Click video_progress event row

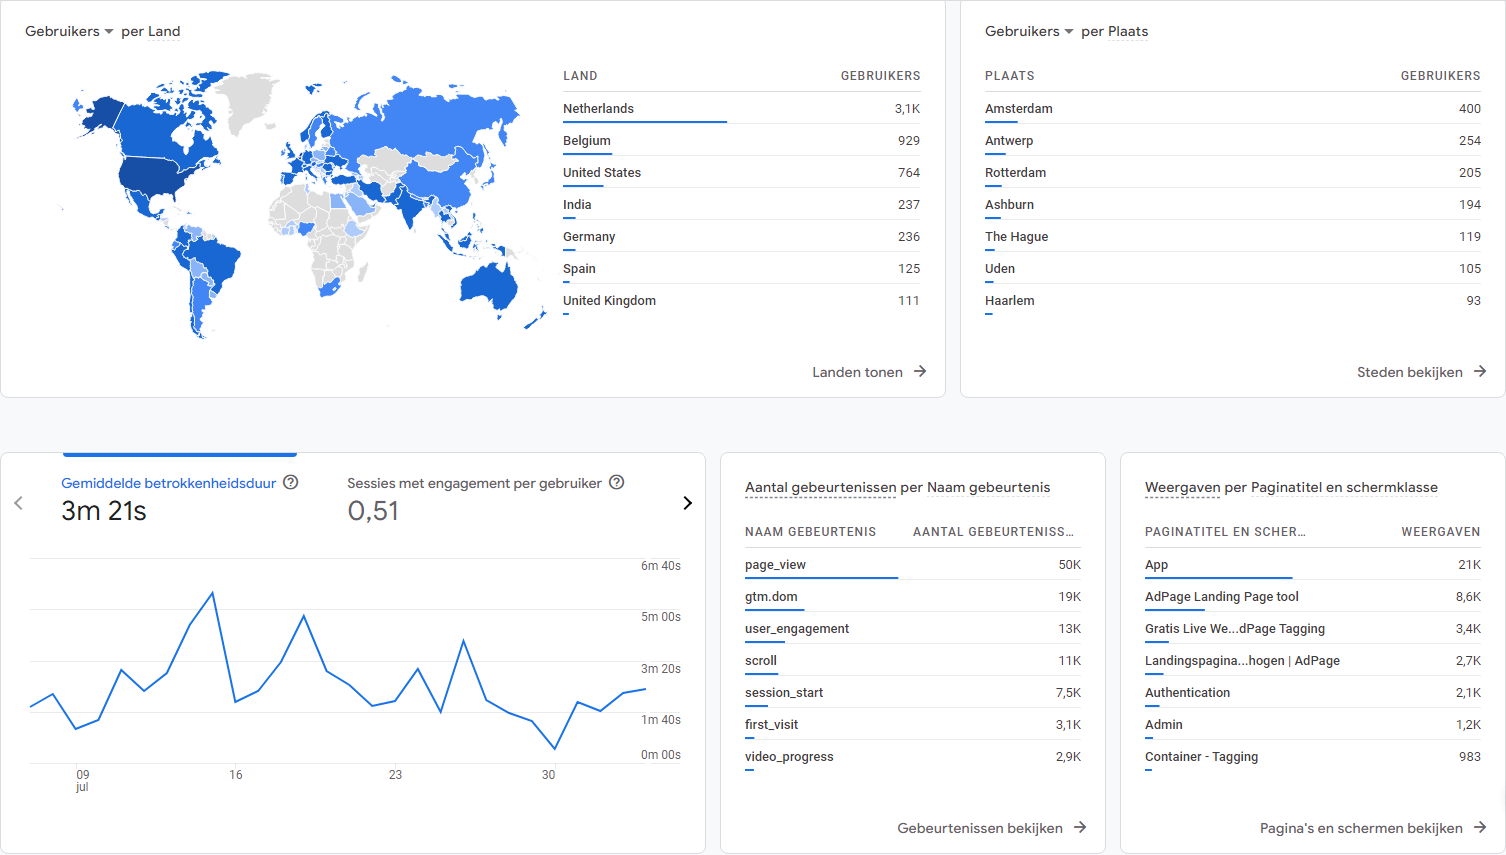pos(913,756)
